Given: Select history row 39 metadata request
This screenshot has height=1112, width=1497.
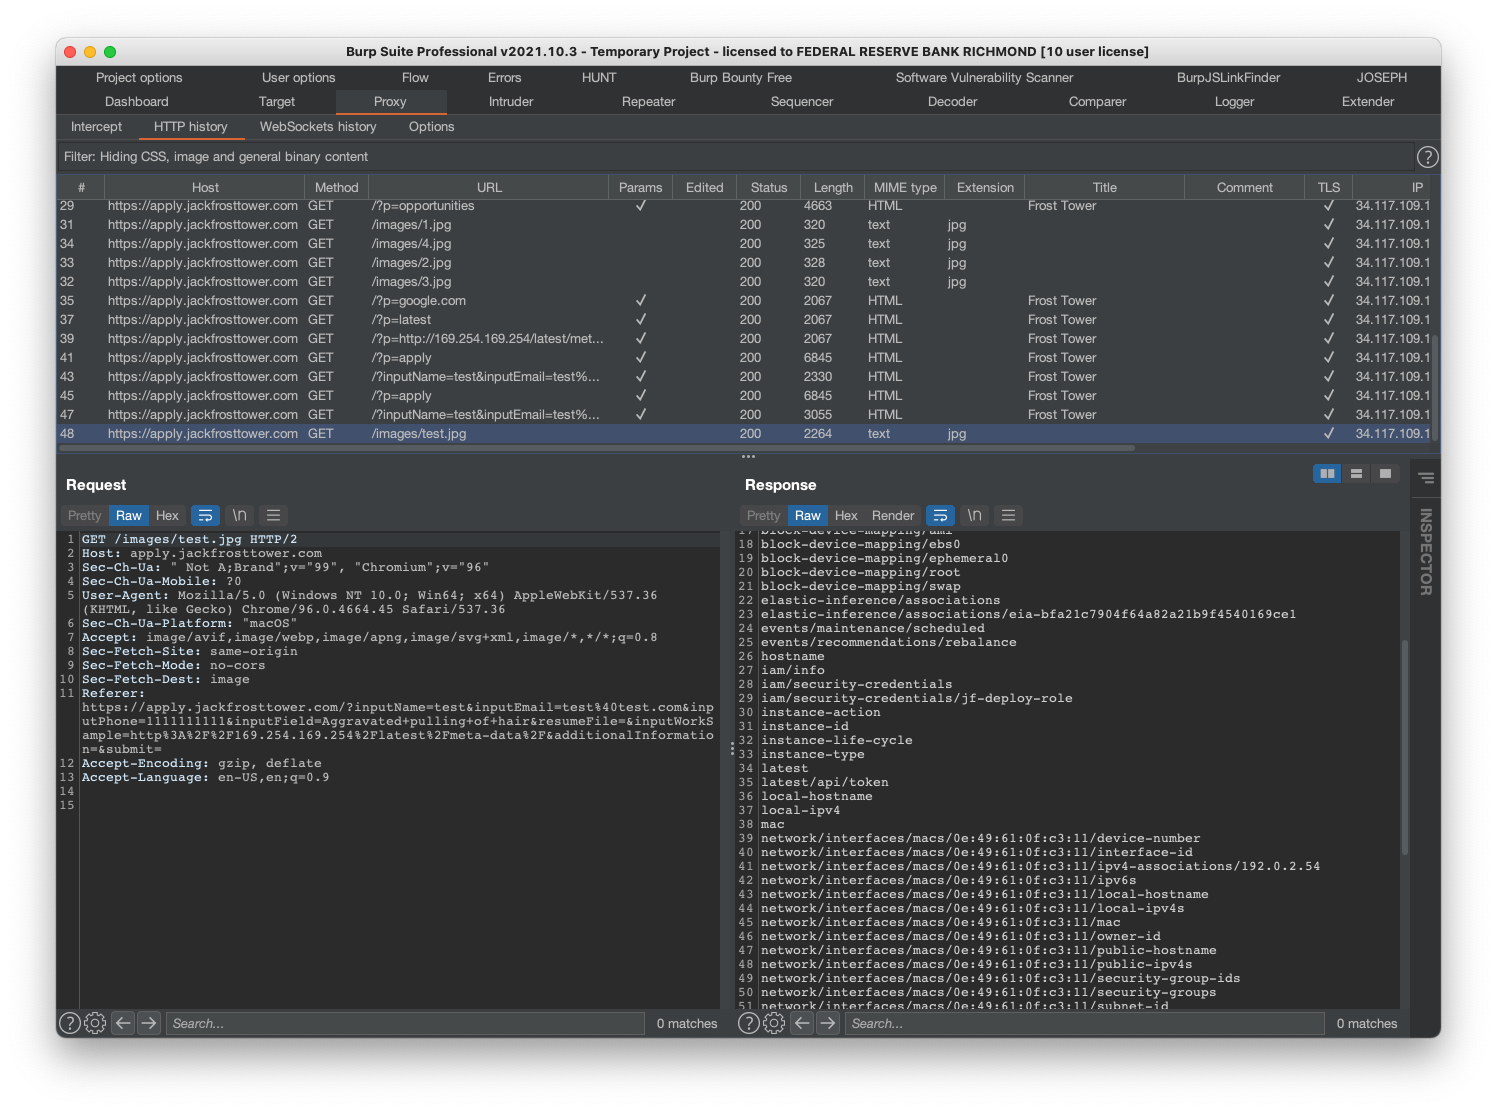Looking at the screenshot, I should 745,339.
